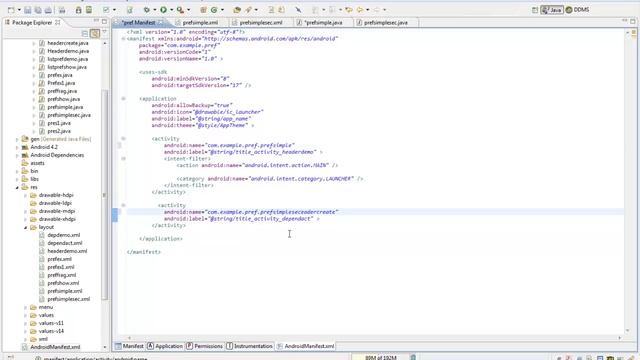Collapse the manifest element fold marker
The image size is (640, 360).
[123, 39]
